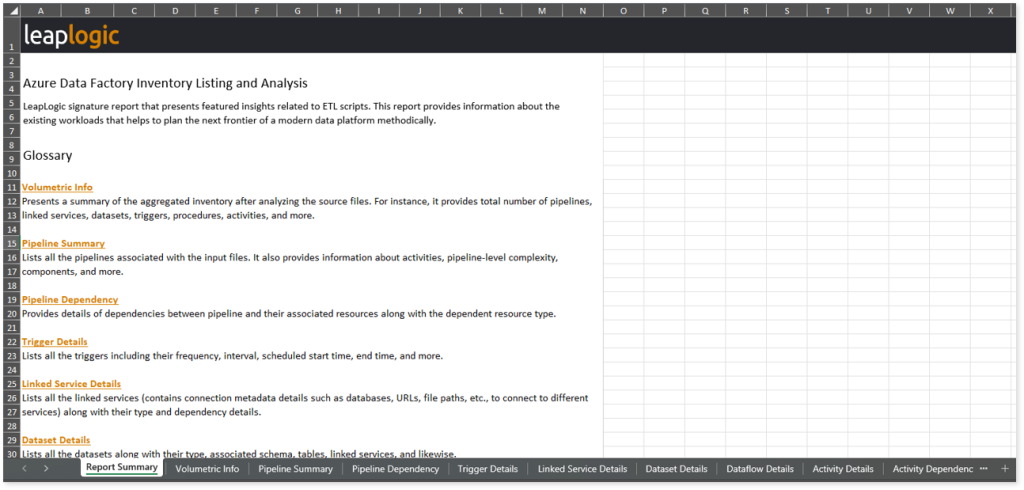The width and height of the screenshot is (1024, 490).
Task: Show more sheet tabs via ellipsis
Action: pos(984,468)
